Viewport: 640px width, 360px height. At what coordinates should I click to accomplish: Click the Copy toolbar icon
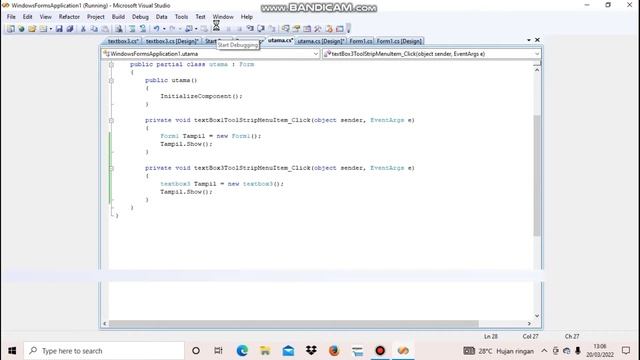tap(94, 29)
